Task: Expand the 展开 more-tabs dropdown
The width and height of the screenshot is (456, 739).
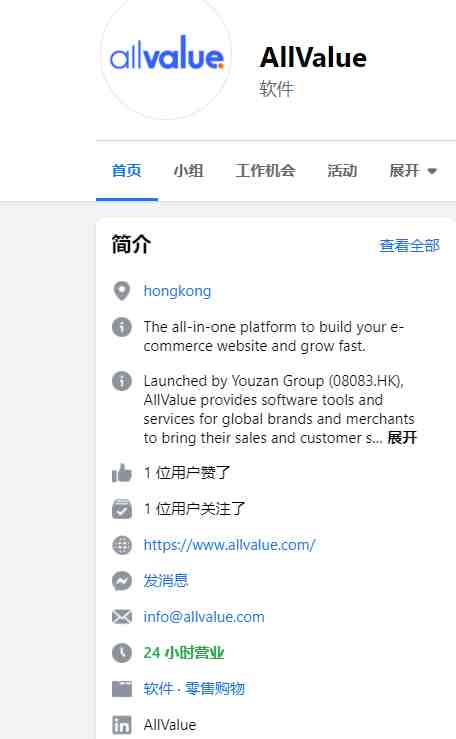Action: [413, 171]
